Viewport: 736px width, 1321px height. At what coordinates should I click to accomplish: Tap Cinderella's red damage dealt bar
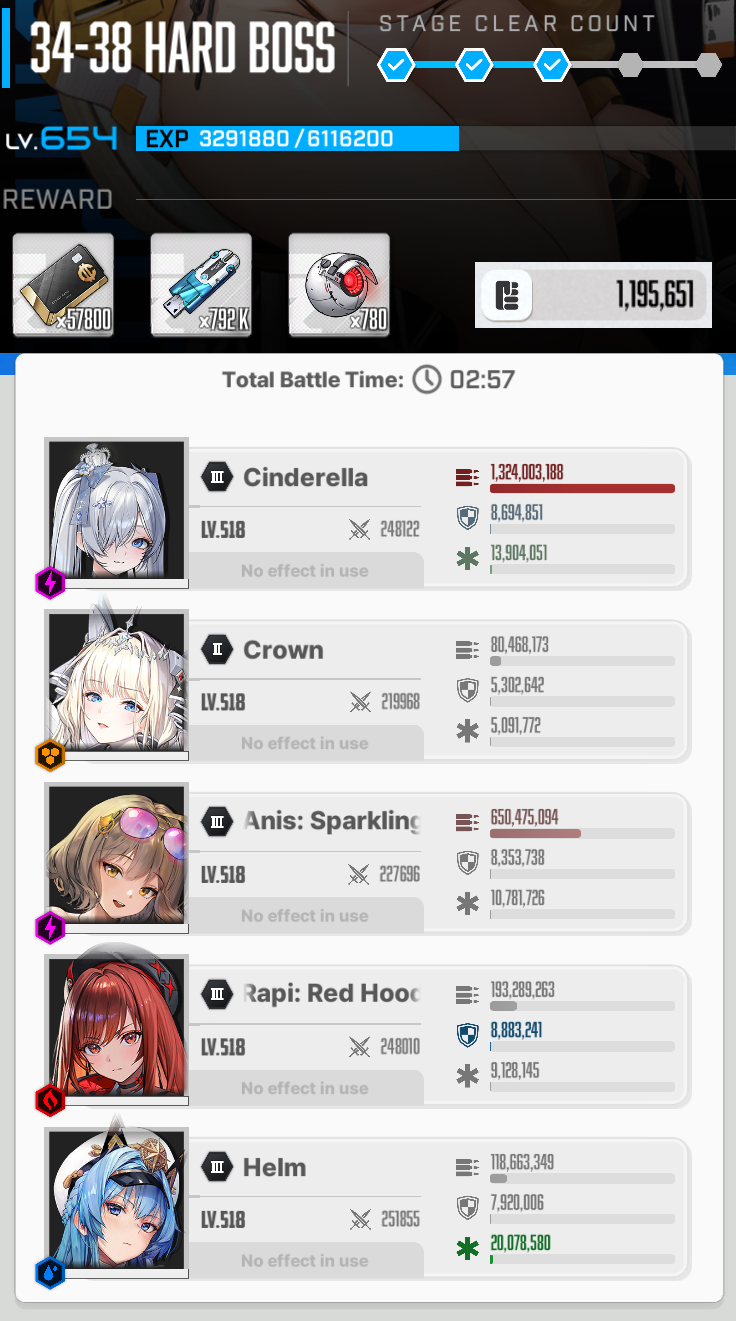point(582,489)
